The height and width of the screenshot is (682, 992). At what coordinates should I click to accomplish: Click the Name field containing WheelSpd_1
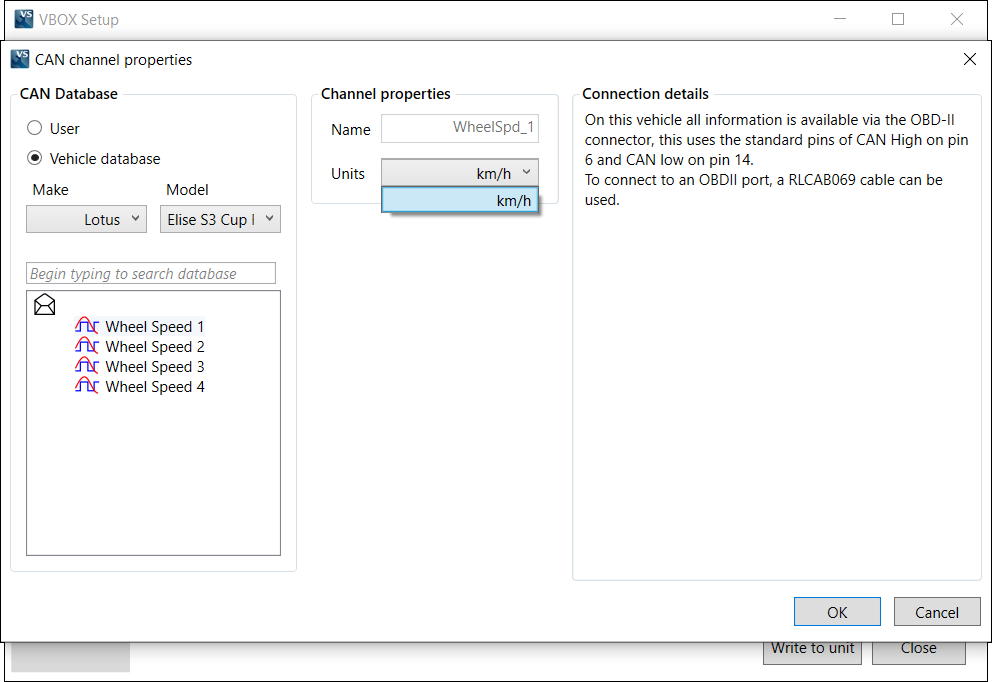pos(460,128)
